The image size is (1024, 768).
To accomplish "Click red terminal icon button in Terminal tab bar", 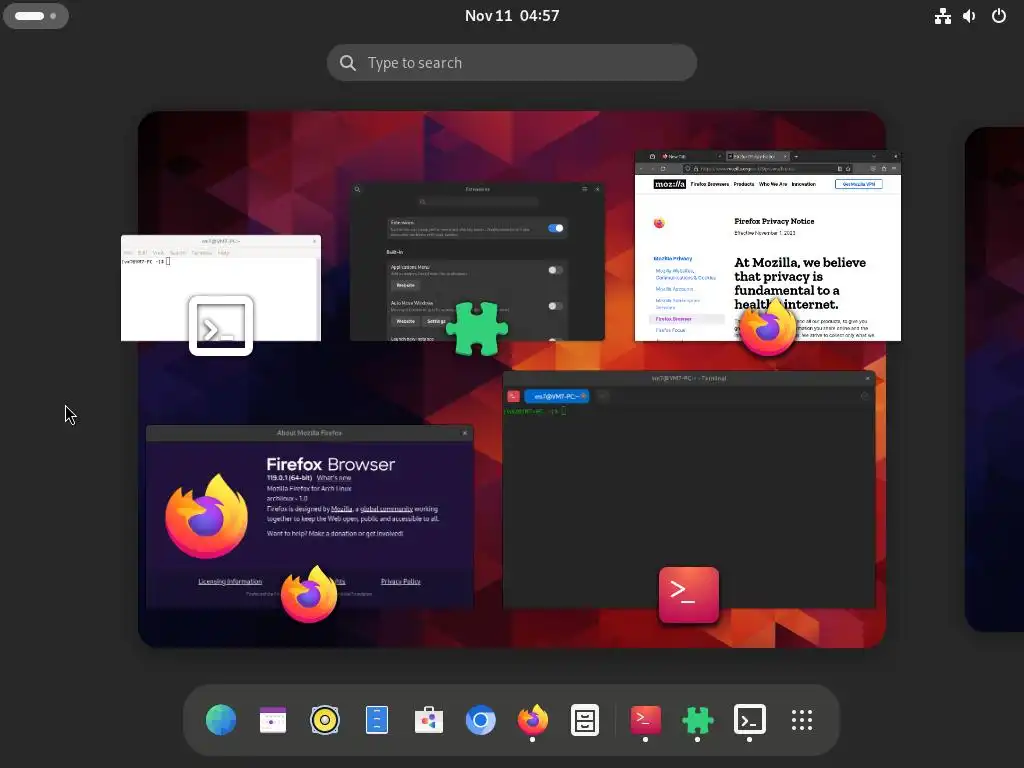I will click(514, 396).
